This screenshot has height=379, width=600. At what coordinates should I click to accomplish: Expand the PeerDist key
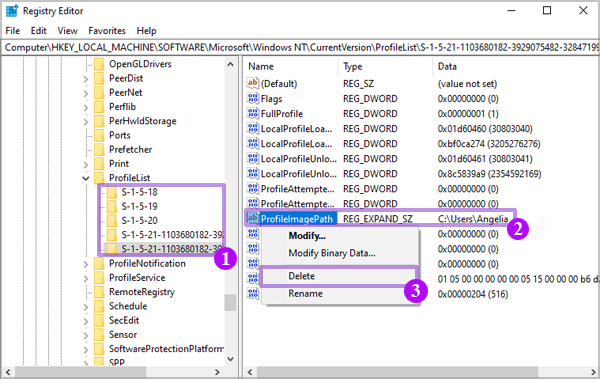(86, 79)
